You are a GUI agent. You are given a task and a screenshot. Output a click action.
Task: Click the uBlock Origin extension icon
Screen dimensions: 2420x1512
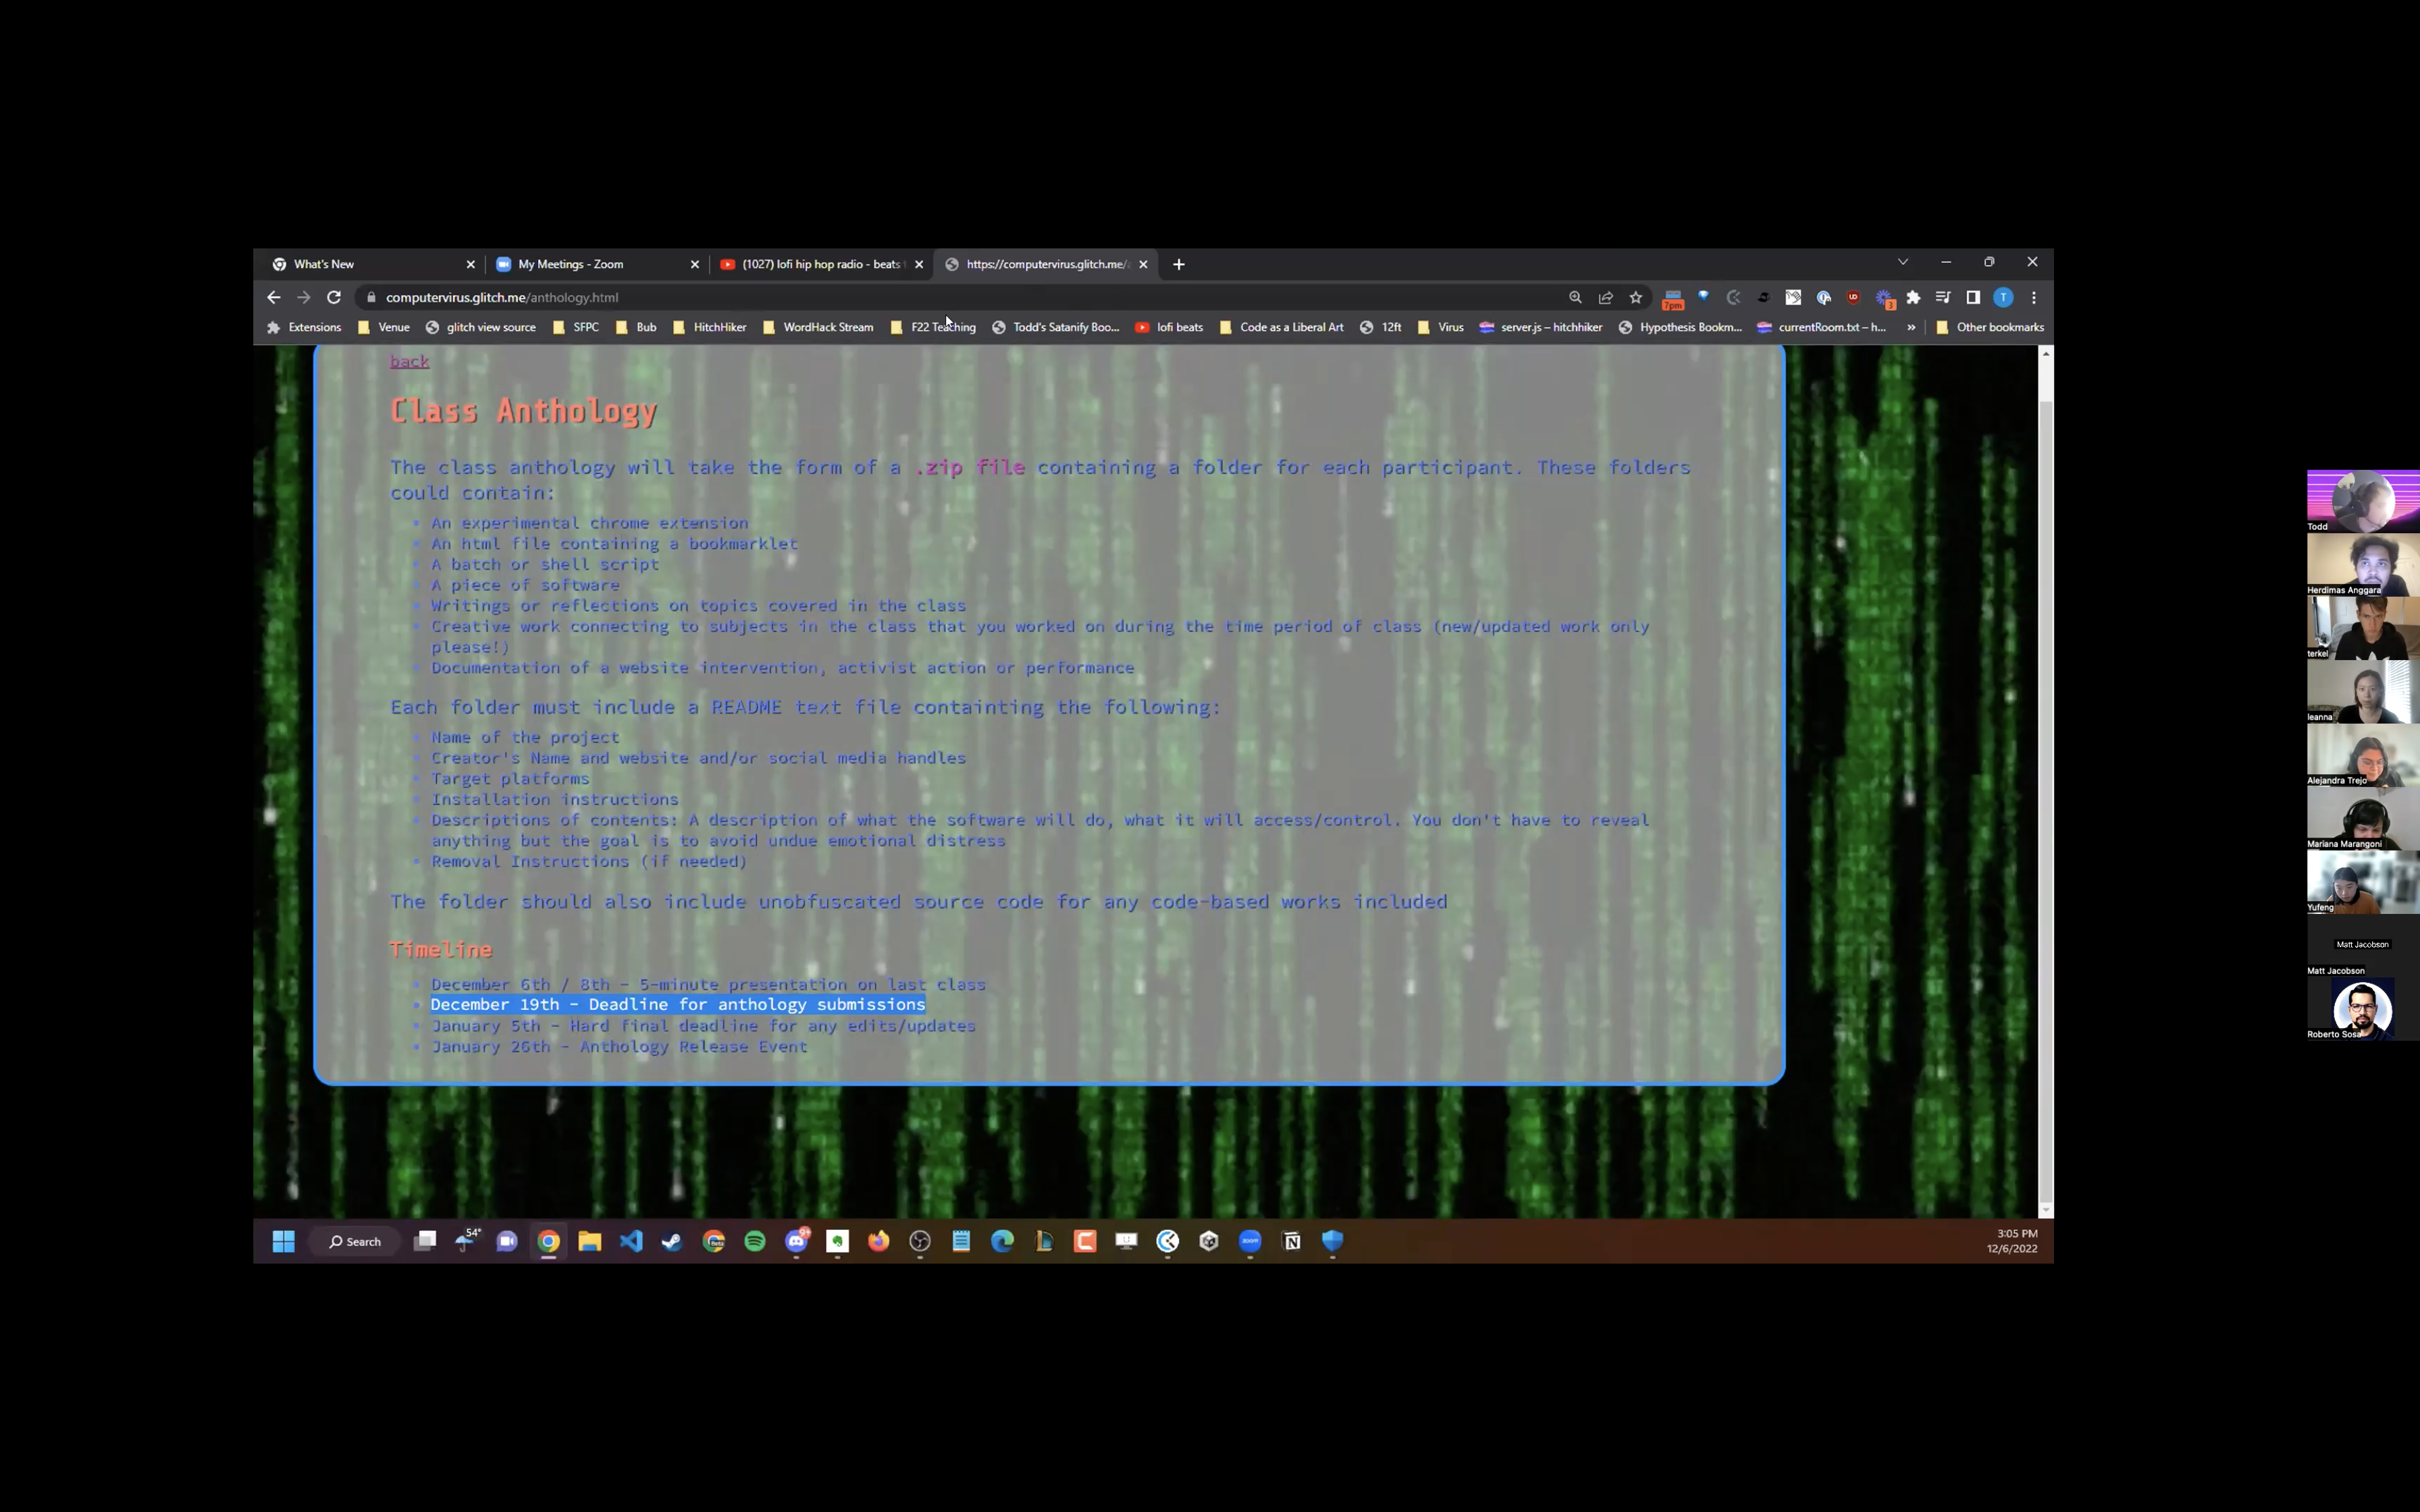1853,297
